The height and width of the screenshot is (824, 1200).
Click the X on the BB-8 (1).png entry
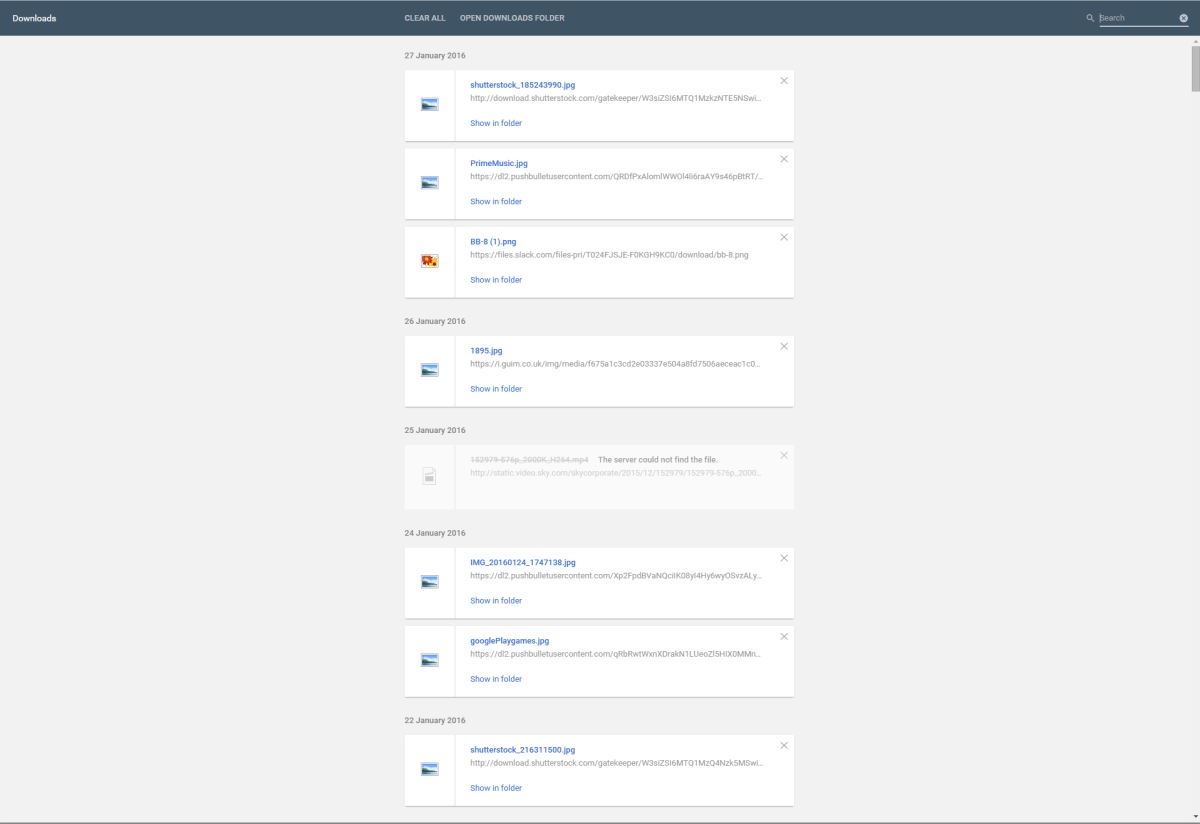(784, 237)
